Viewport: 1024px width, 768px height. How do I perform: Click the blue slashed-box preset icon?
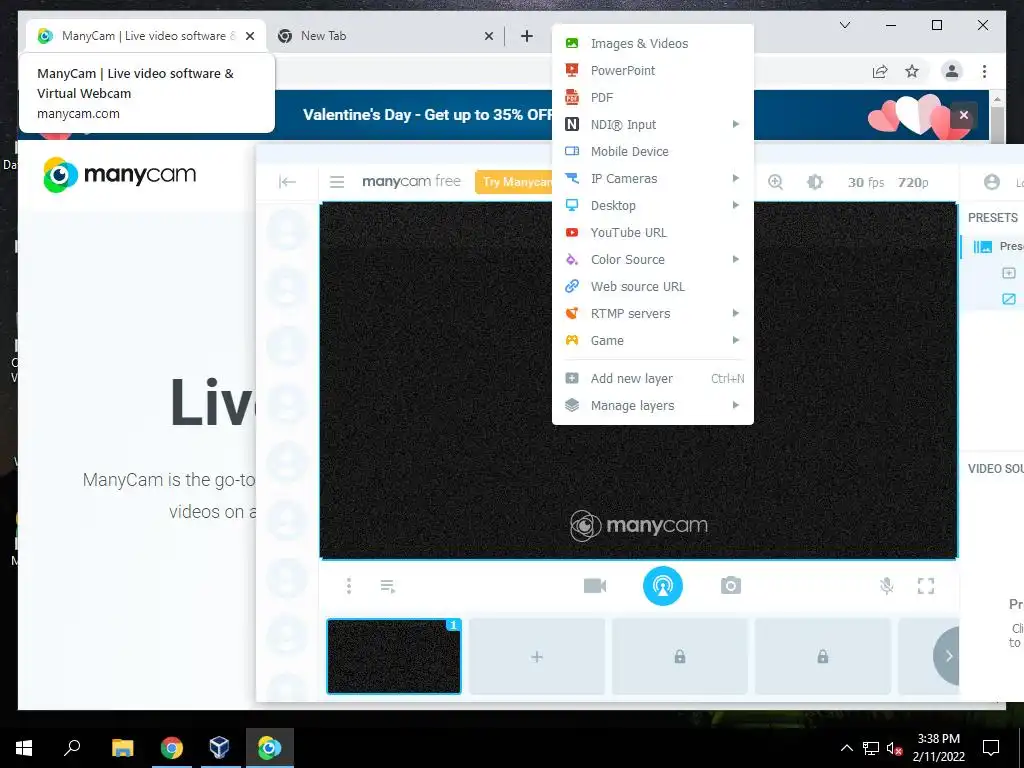(1009, 299)
